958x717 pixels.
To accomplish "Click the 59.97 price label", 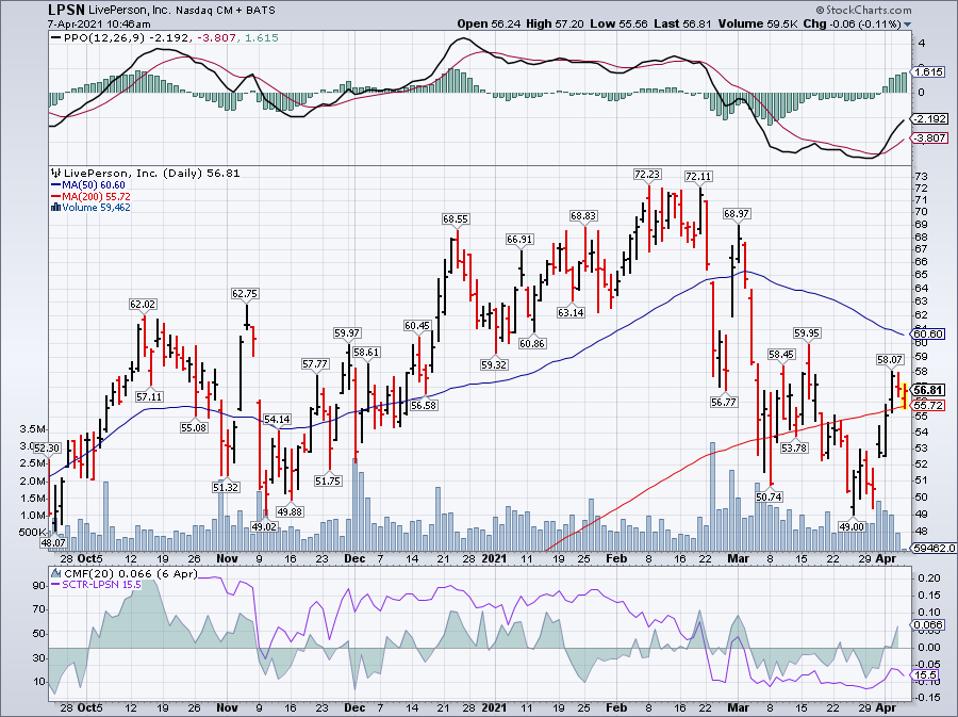I will tap(346, 333).
